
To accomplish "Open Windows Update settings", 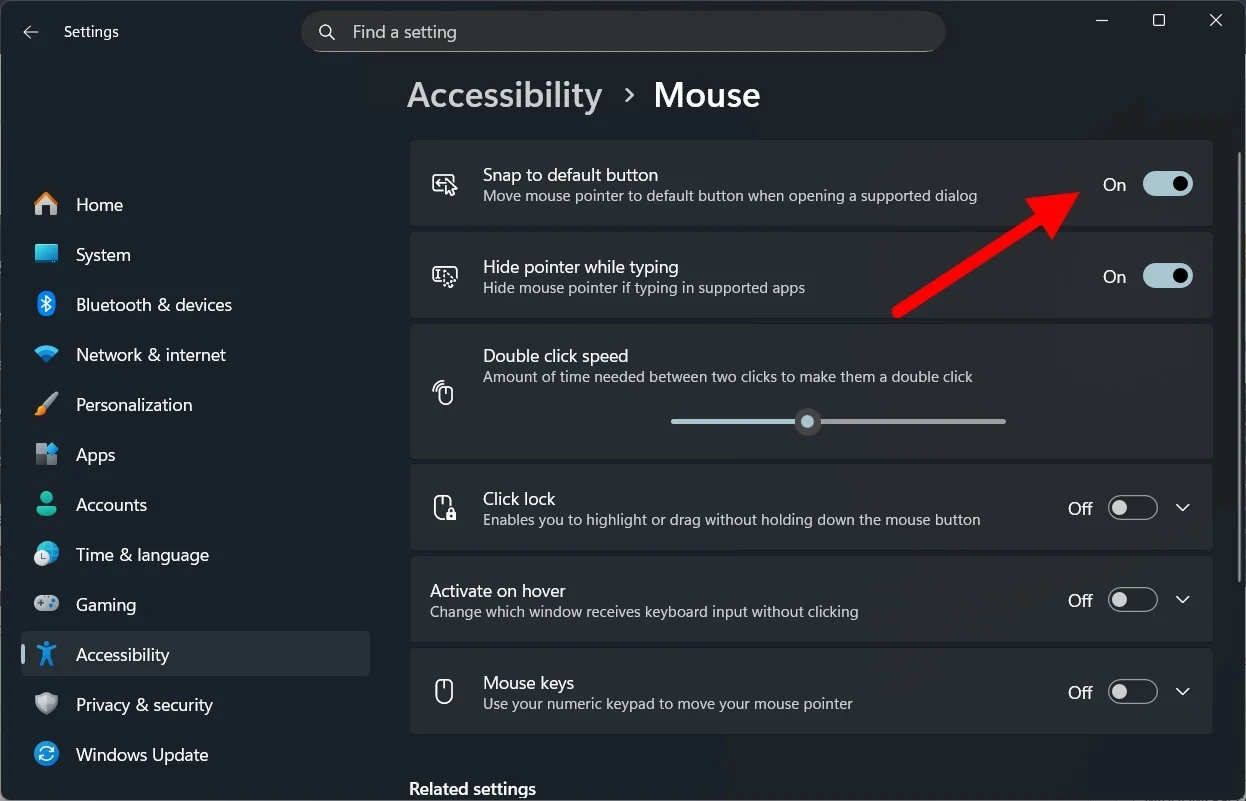I will (141, 754).
